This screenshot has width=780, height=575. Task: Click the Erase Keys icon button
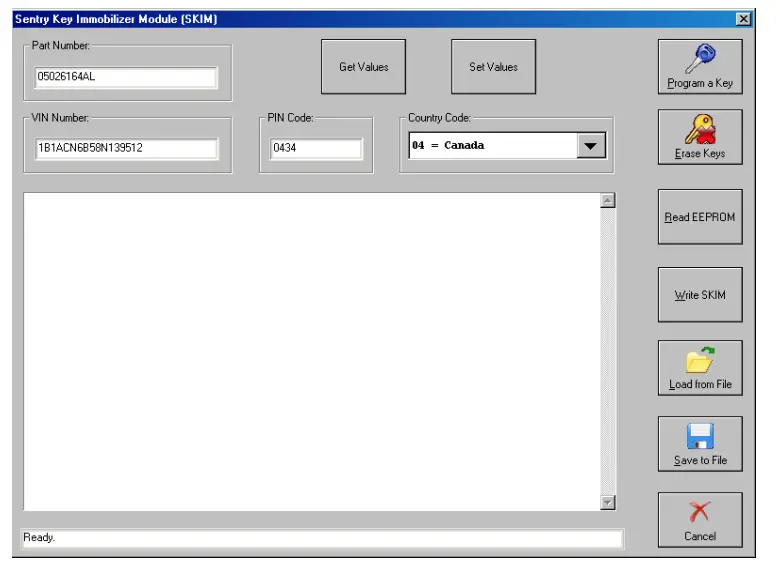(700, 137)
